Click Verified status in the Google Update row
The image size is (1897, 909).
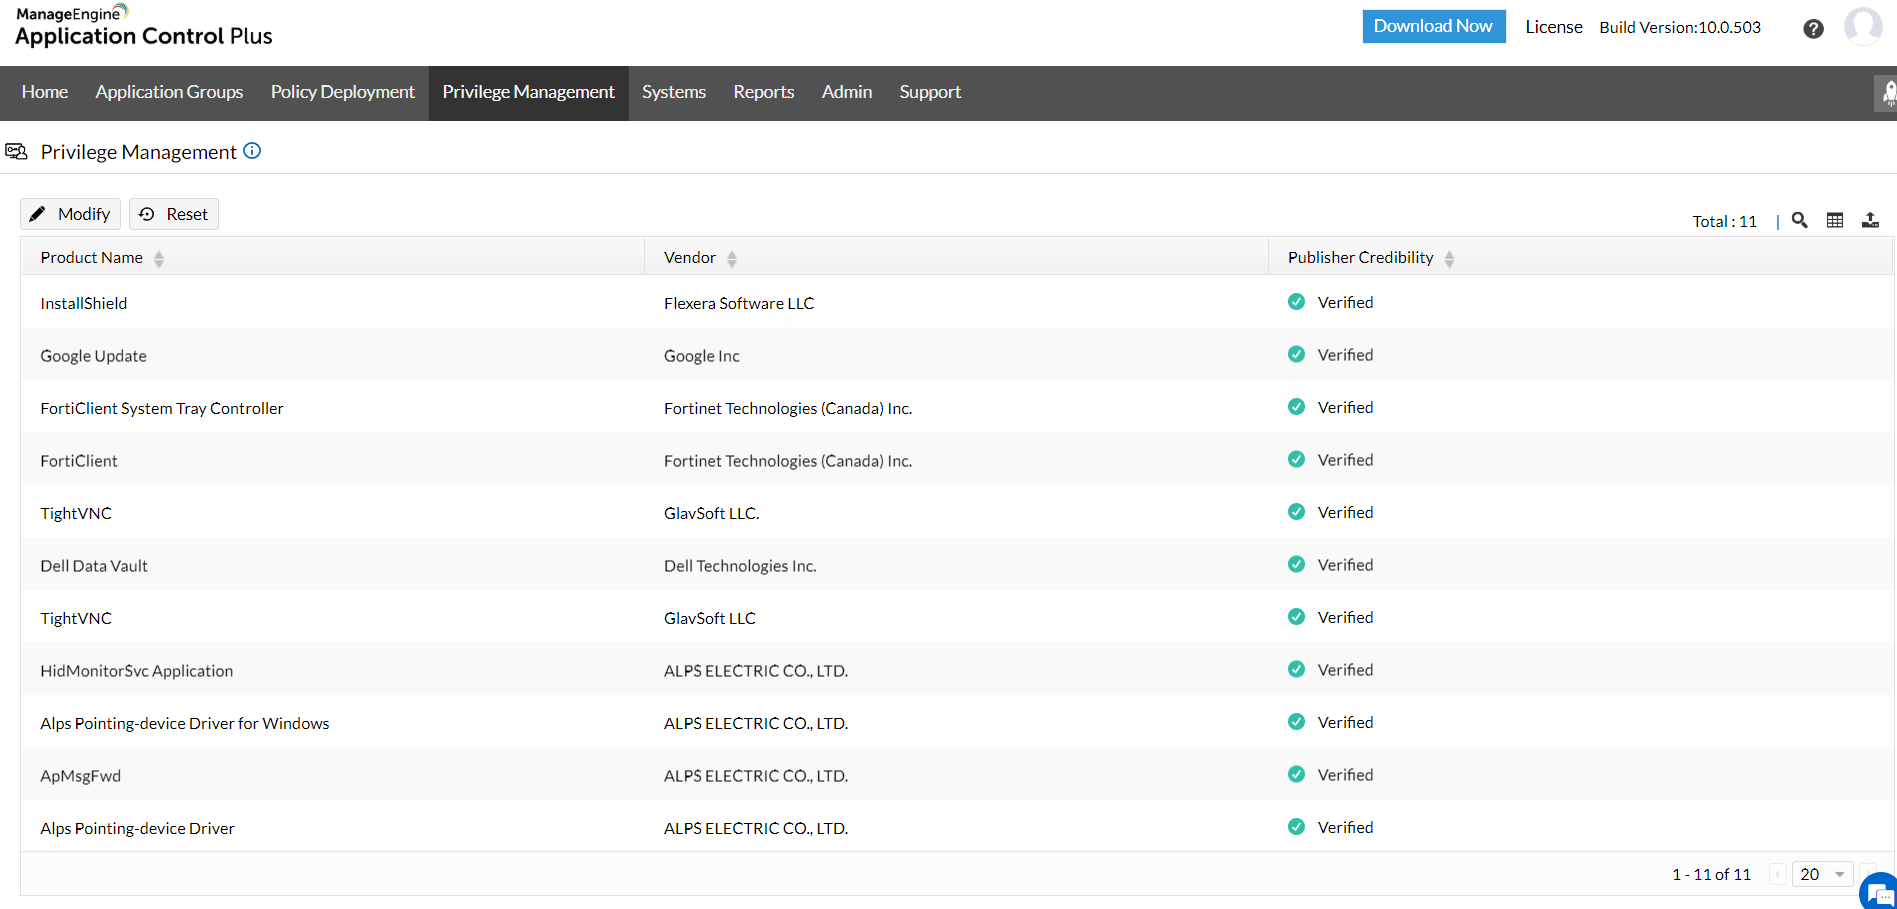pyautogui.click(x=1331, y=355)
